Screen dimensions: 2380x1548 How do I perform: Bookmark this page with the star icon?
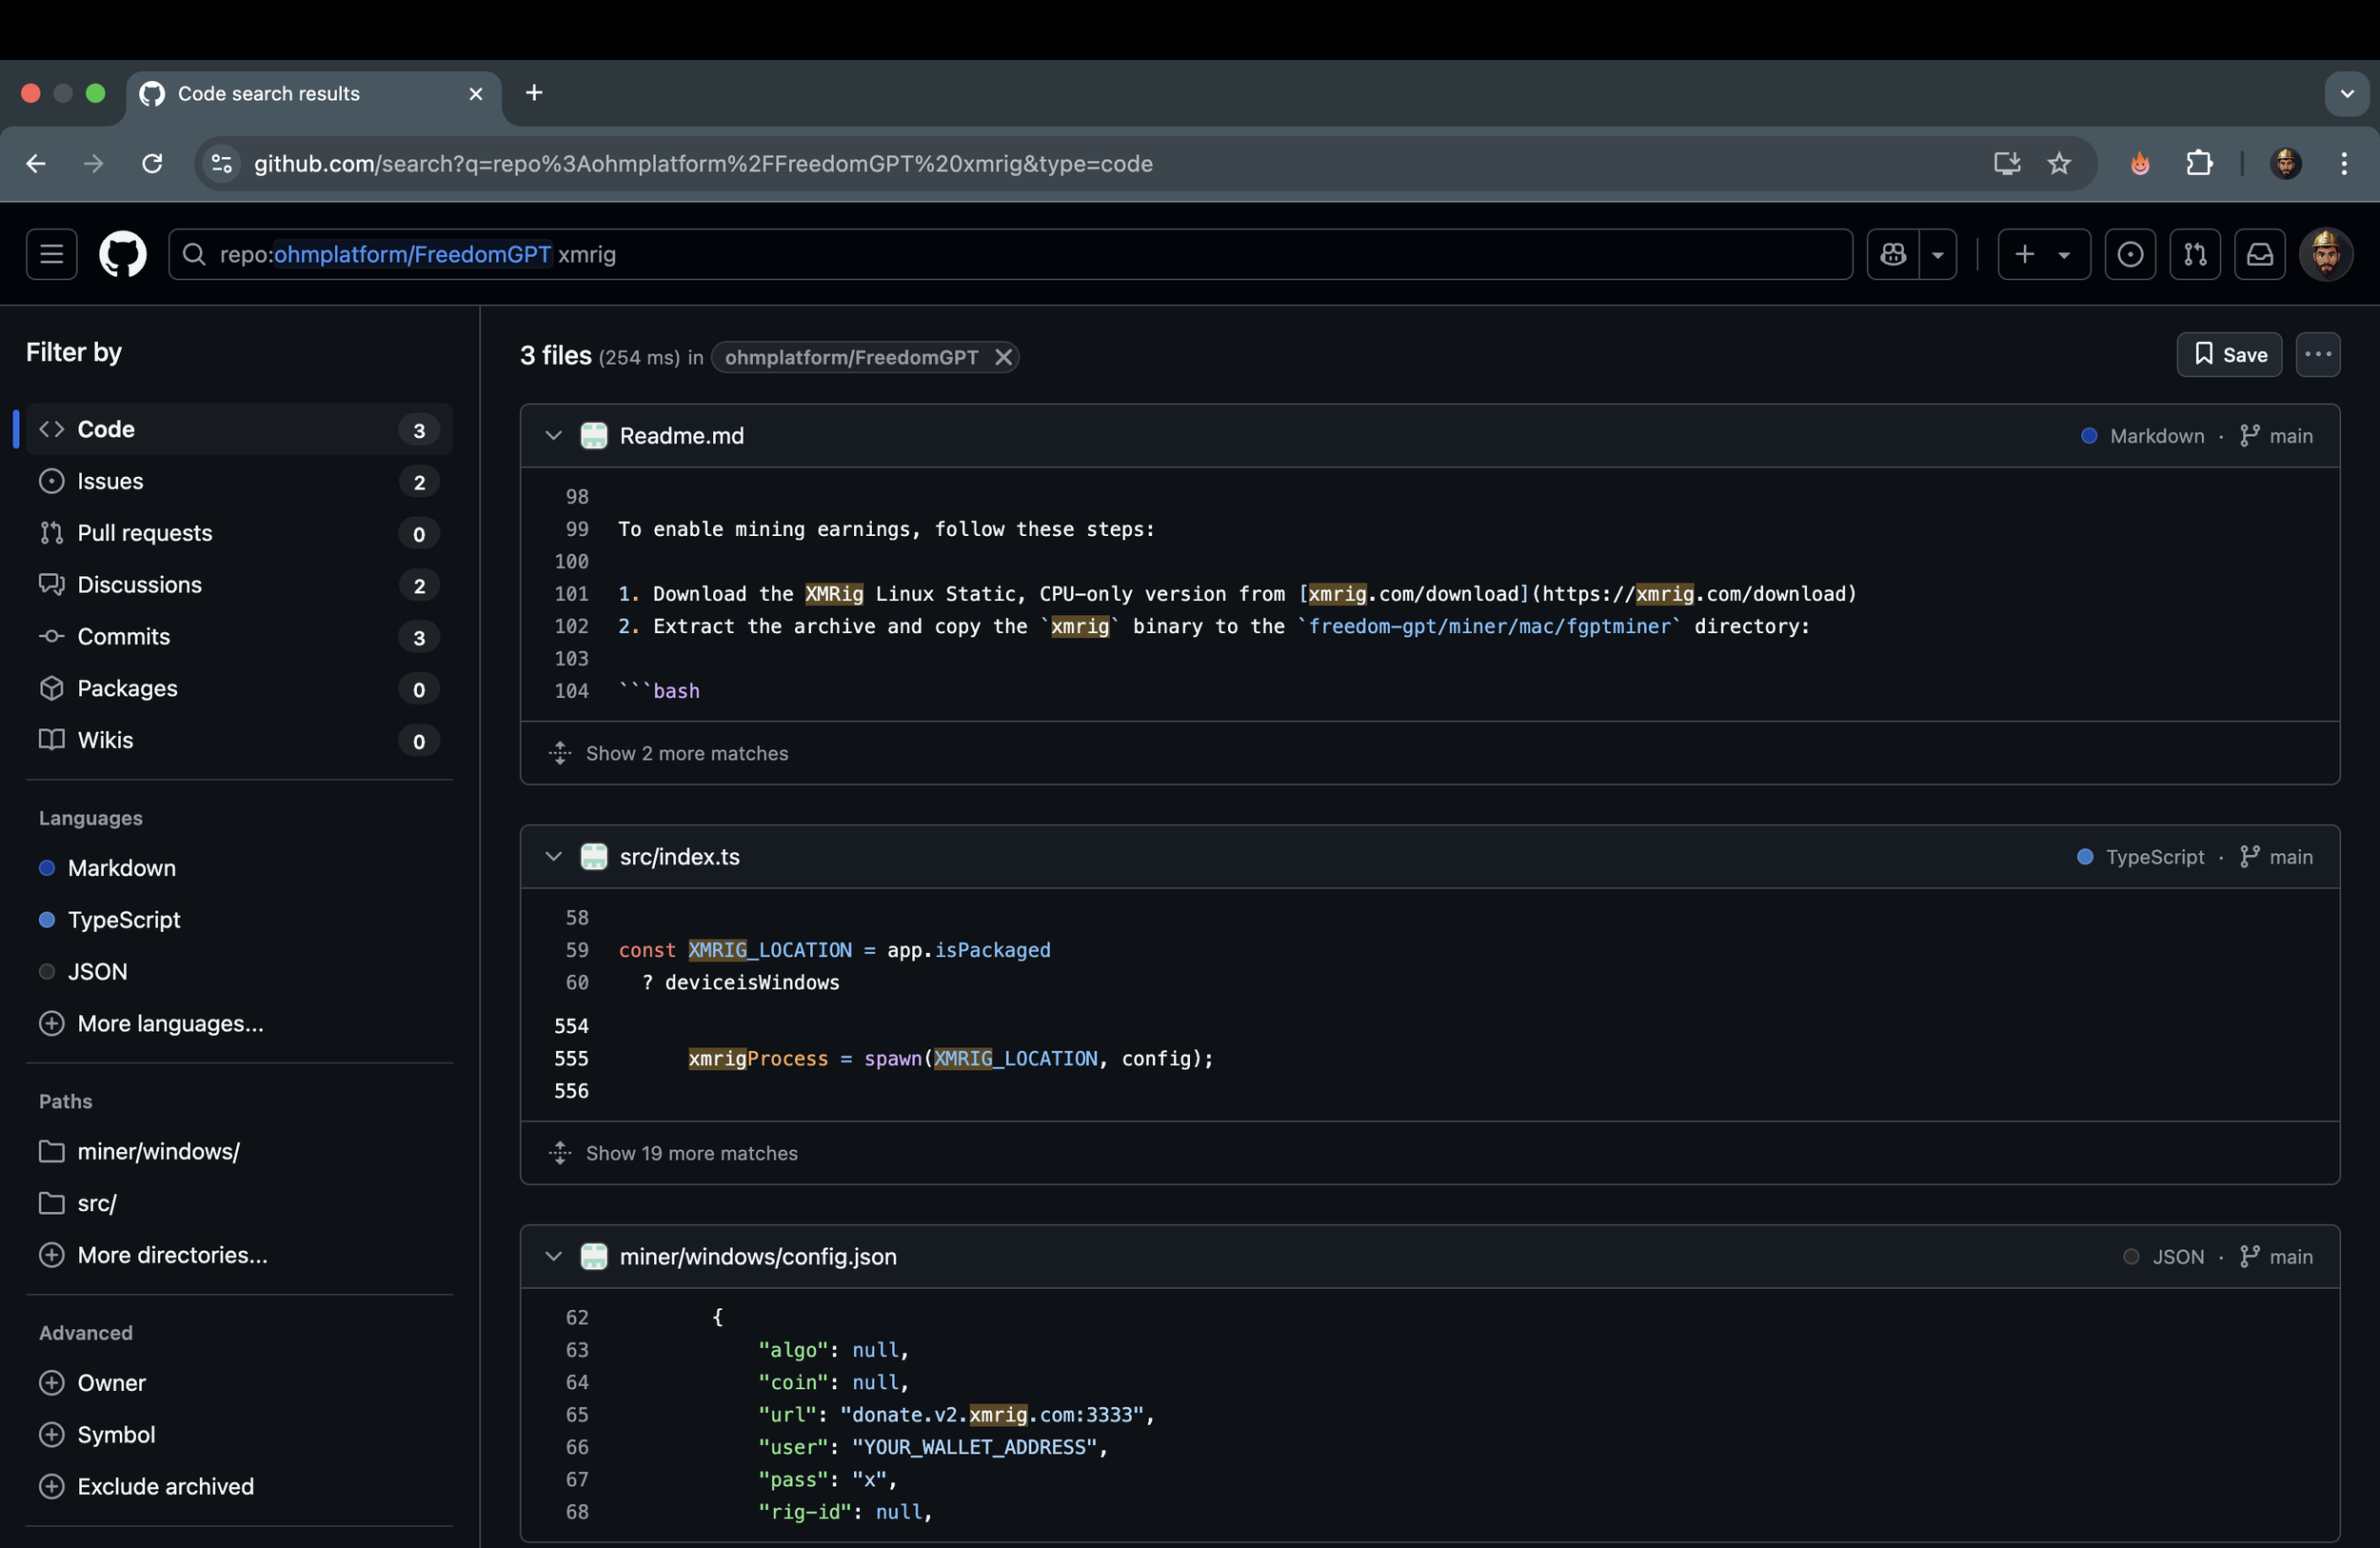click(2059, 163)
